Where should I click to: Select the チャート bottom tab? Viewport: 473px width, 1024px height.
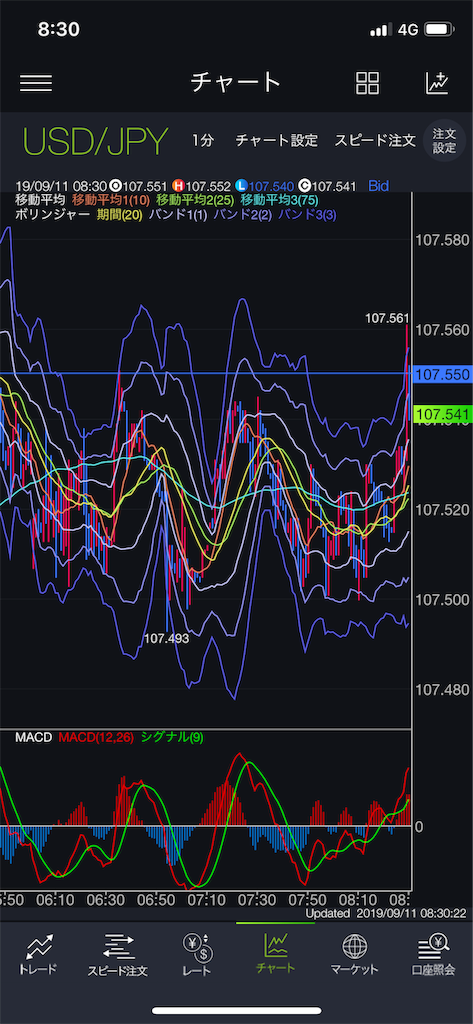[275, 954]
